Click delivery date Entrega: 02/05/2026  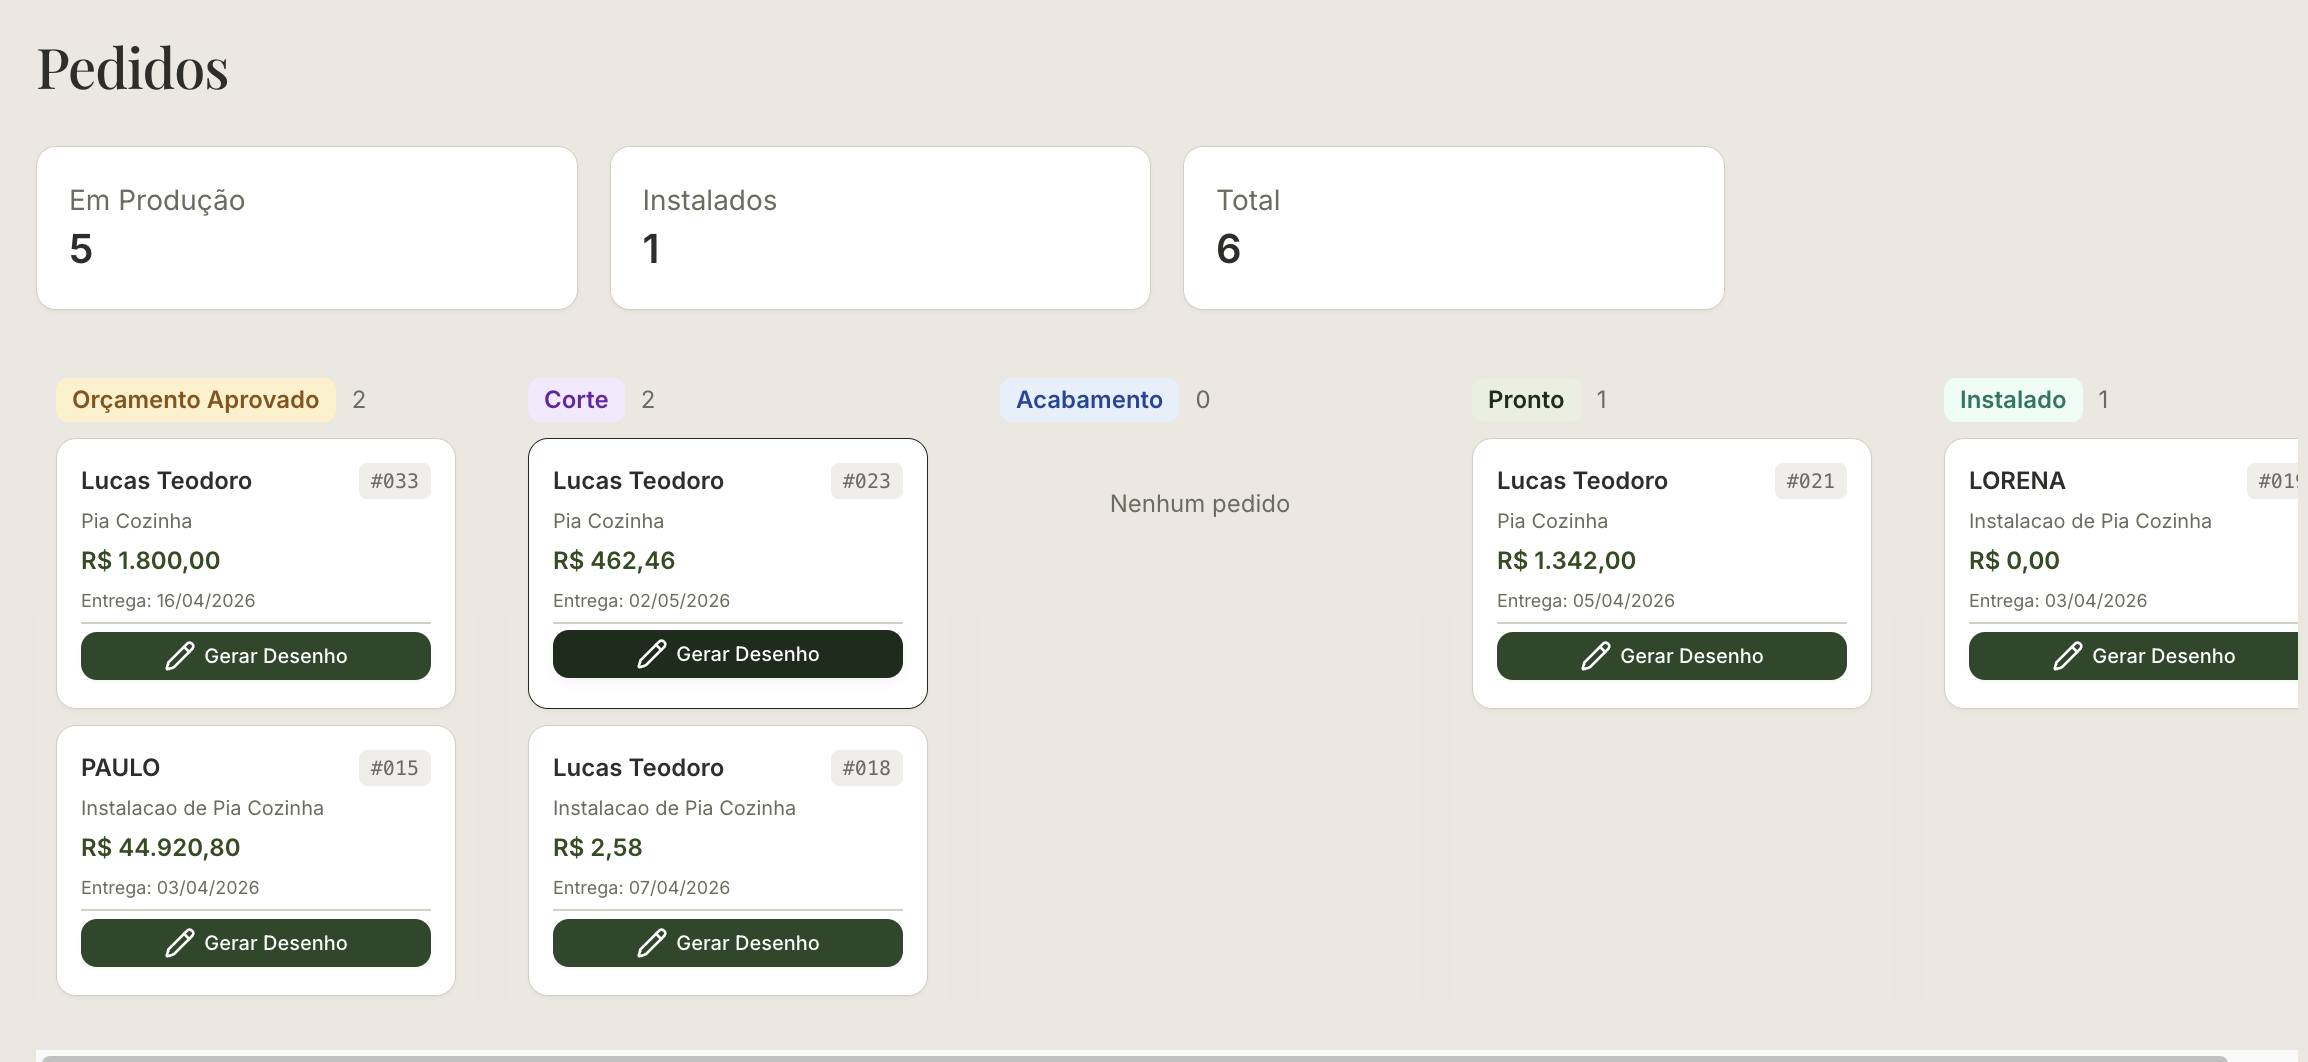[642, 601]
